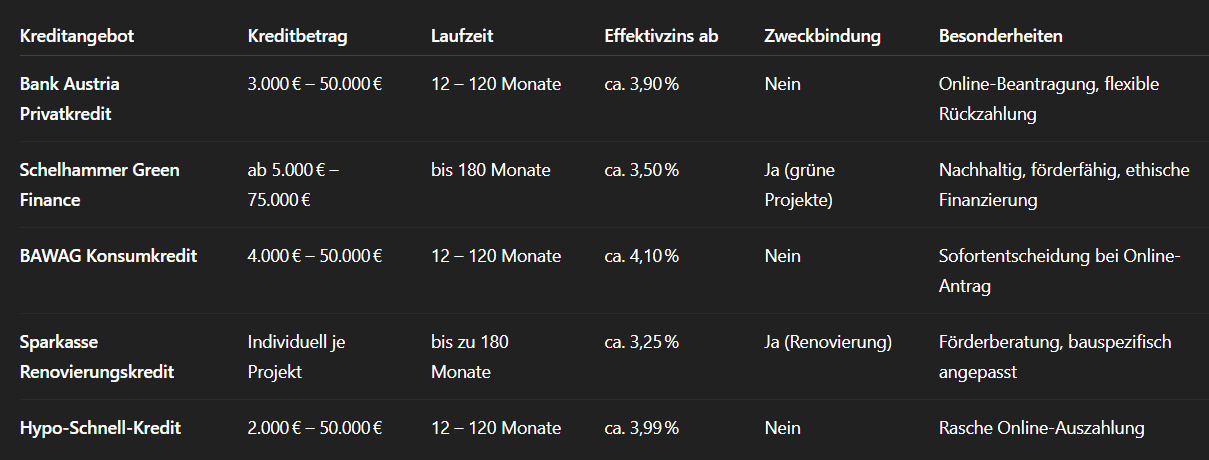
Task: Select Sparkasse Renovierungskredit row name
Action: [97, 357]
